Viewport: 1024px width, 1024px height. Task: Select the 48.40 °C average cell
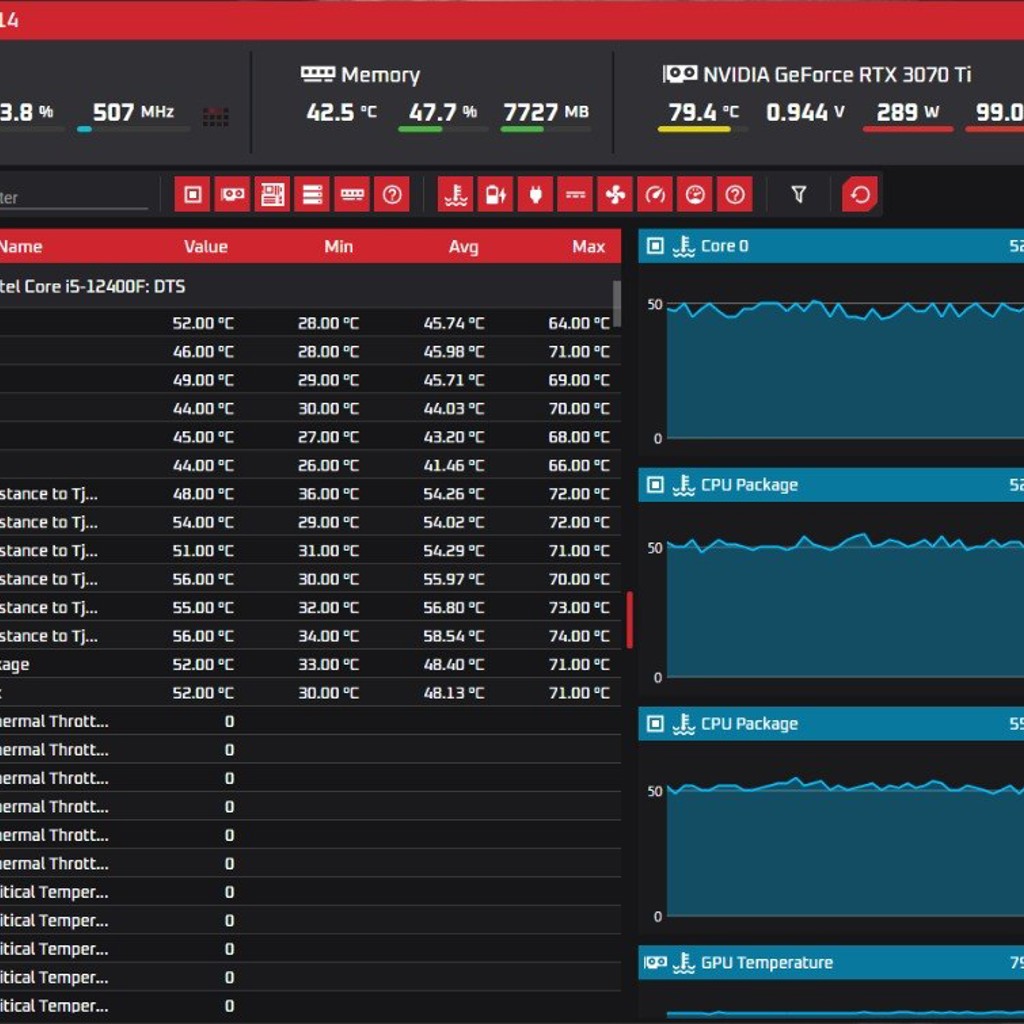(454, 664)
